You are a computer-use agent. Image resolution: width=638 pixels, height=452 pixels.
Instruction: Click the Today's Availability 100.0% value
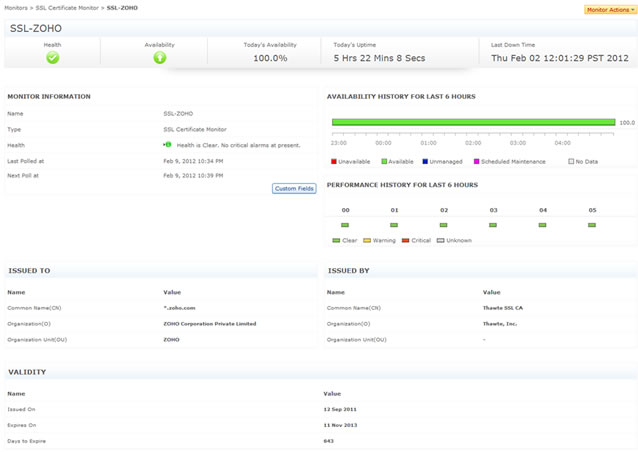[x=270, y=58]
